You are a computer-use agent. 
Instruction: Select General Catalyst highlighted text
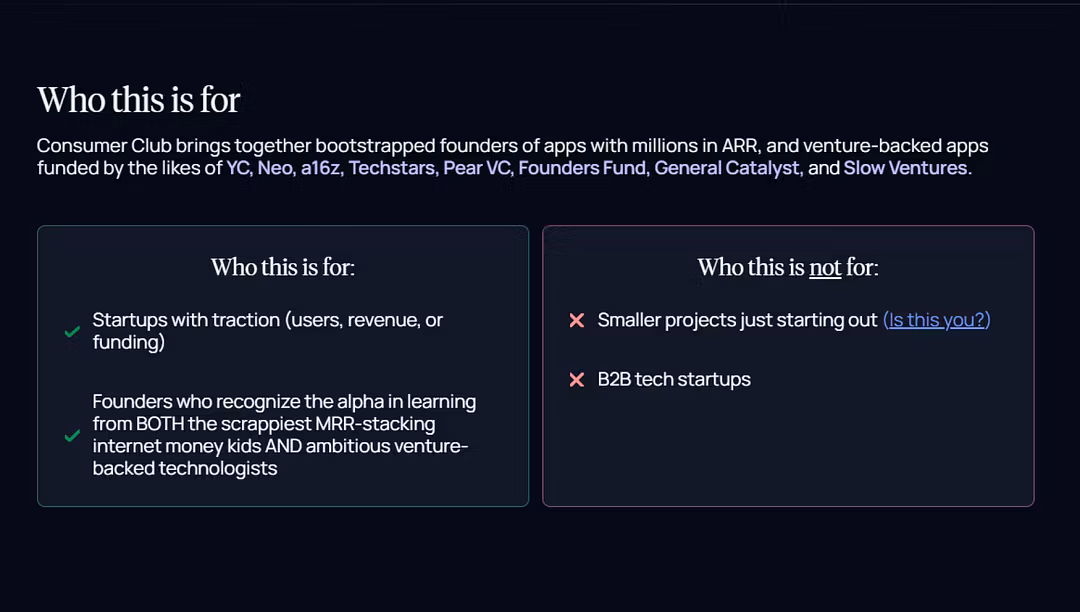pos(729,168)
